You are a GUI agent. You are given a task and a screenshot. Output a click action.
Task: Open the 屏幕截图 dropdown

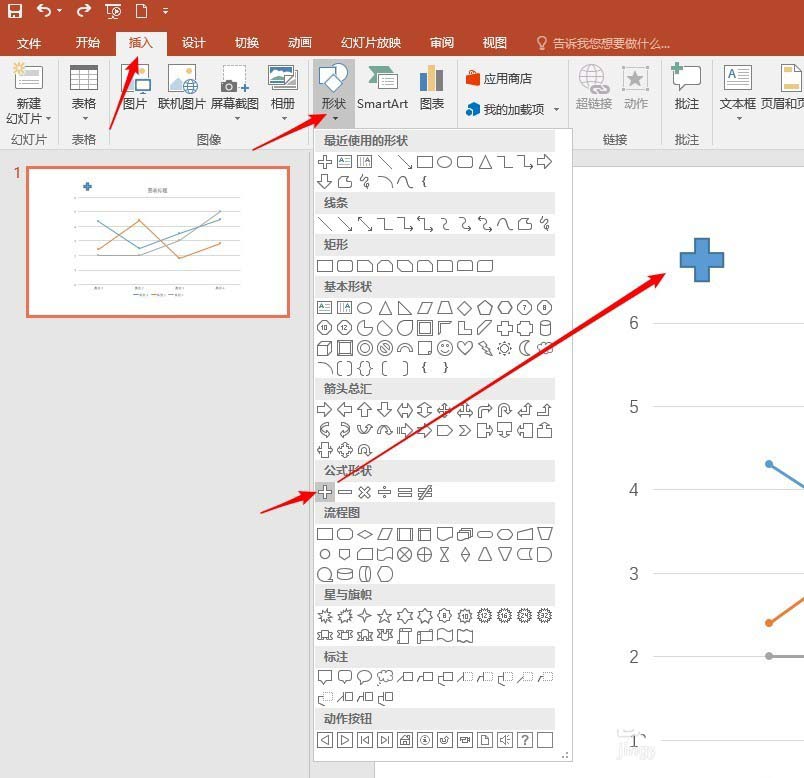(236, 118)
